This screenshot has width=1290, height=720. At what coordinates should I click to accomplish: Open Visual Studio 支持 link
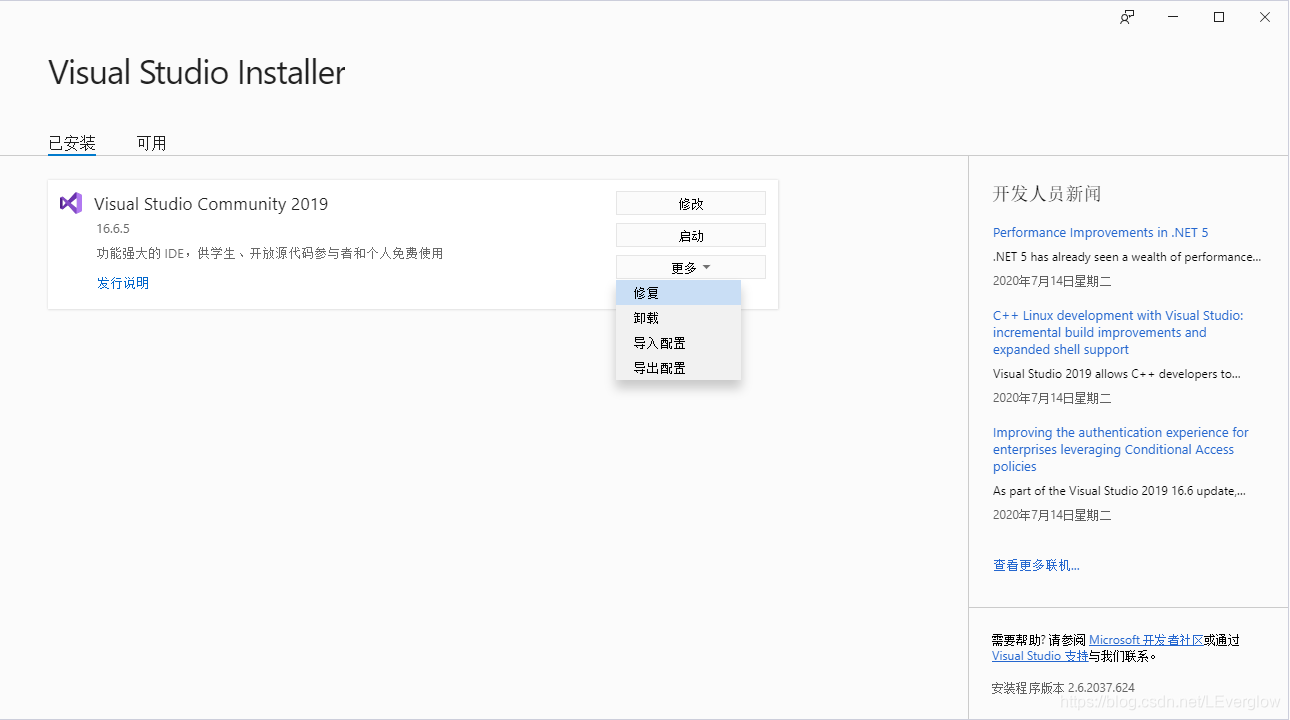click(1040, 656)
